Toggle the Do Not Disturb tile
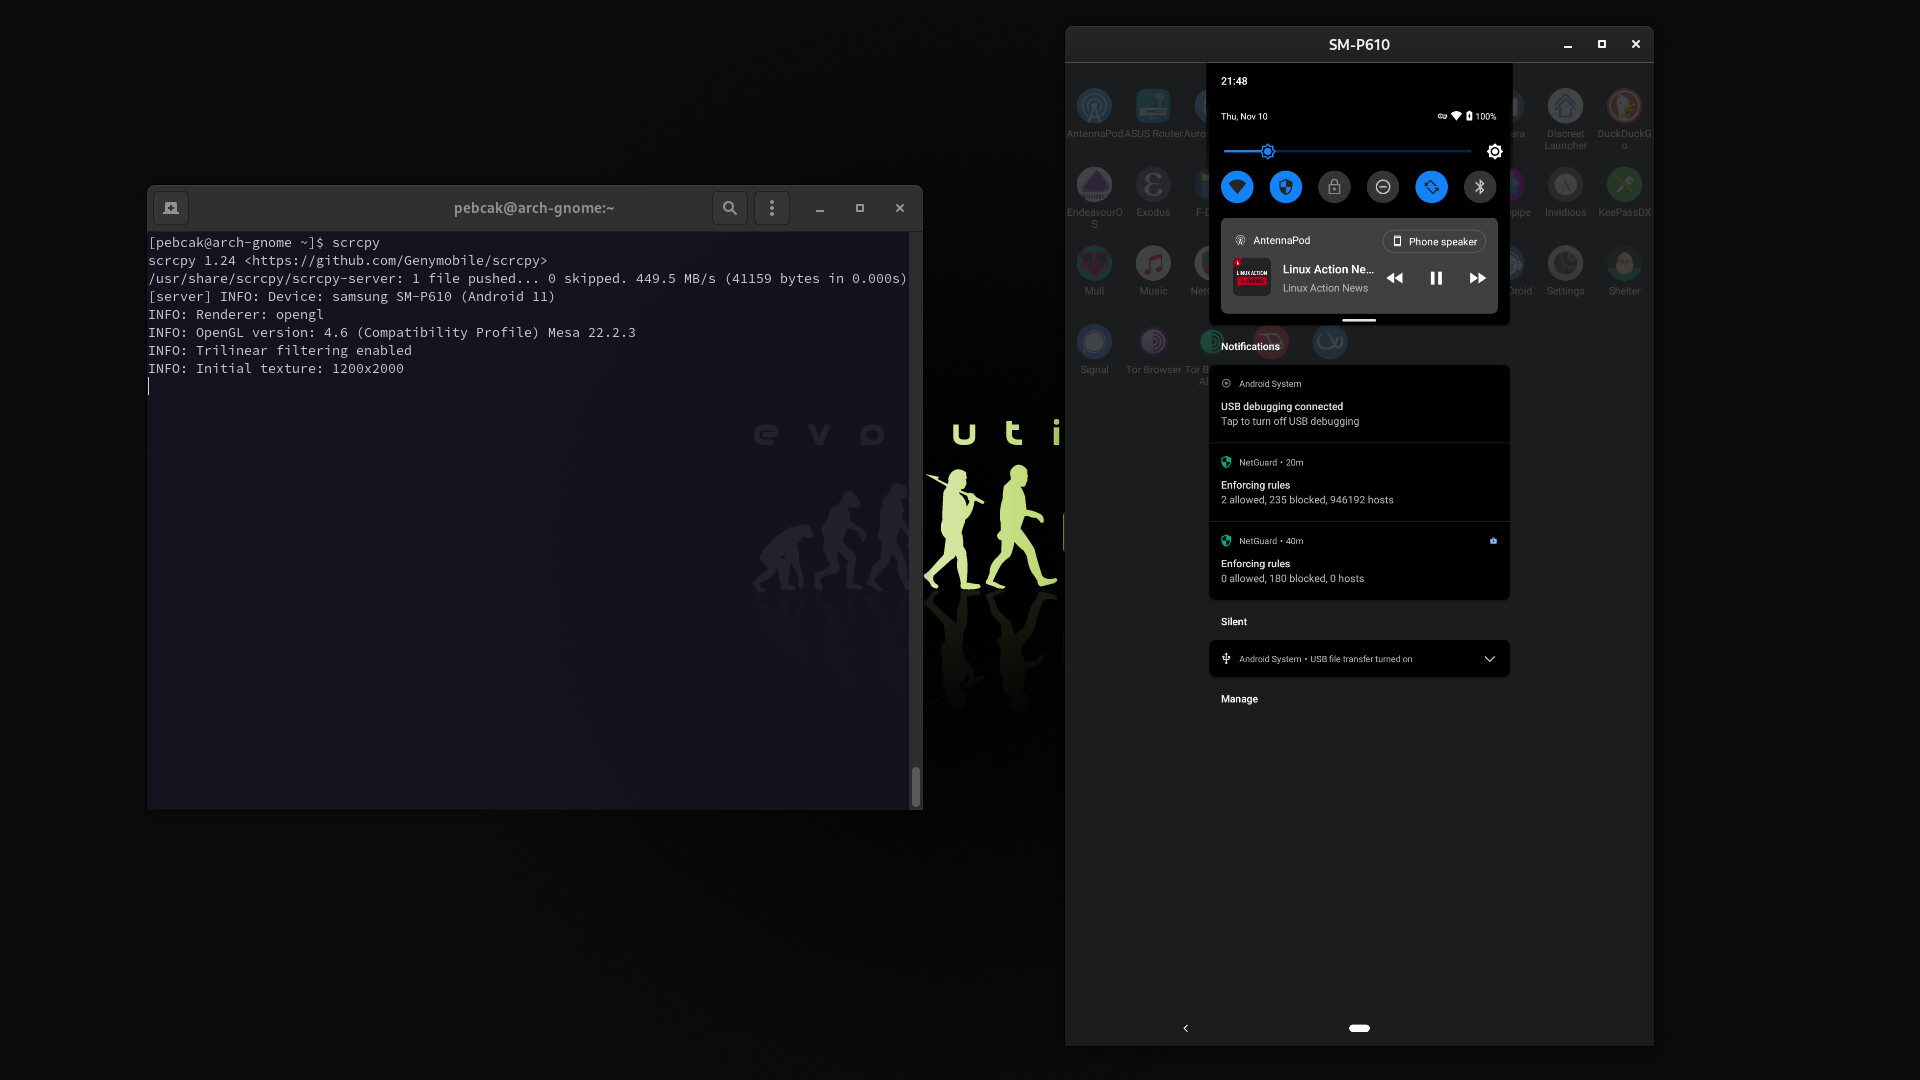Viewport: 1920px width, 1080px height. 1383,187
